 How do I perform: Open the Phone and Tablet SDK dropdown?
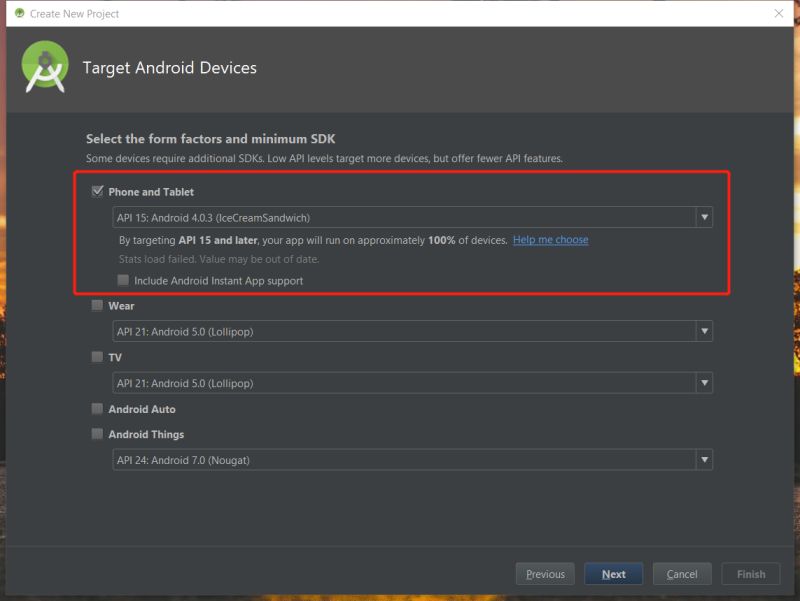coord(703,217)
